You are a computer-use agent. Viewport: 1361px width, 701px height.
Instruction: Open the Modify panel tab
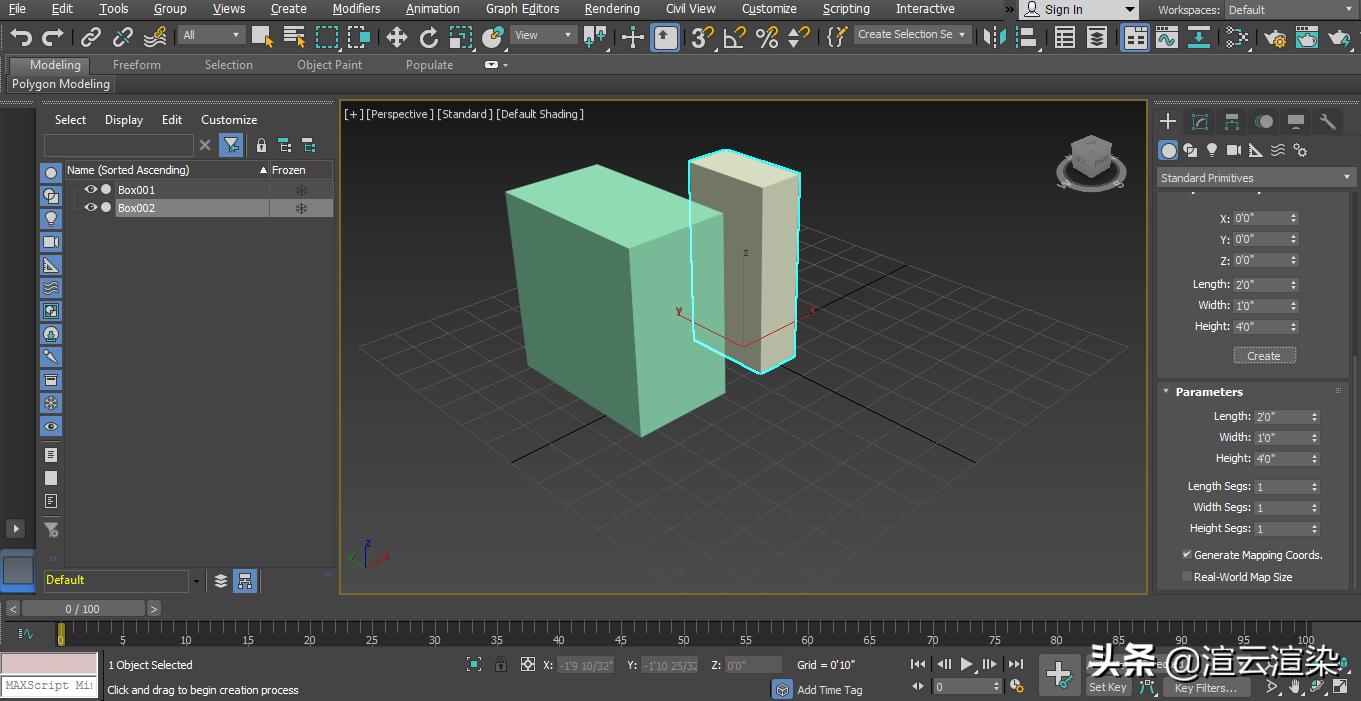click(x=1199, y=121)
